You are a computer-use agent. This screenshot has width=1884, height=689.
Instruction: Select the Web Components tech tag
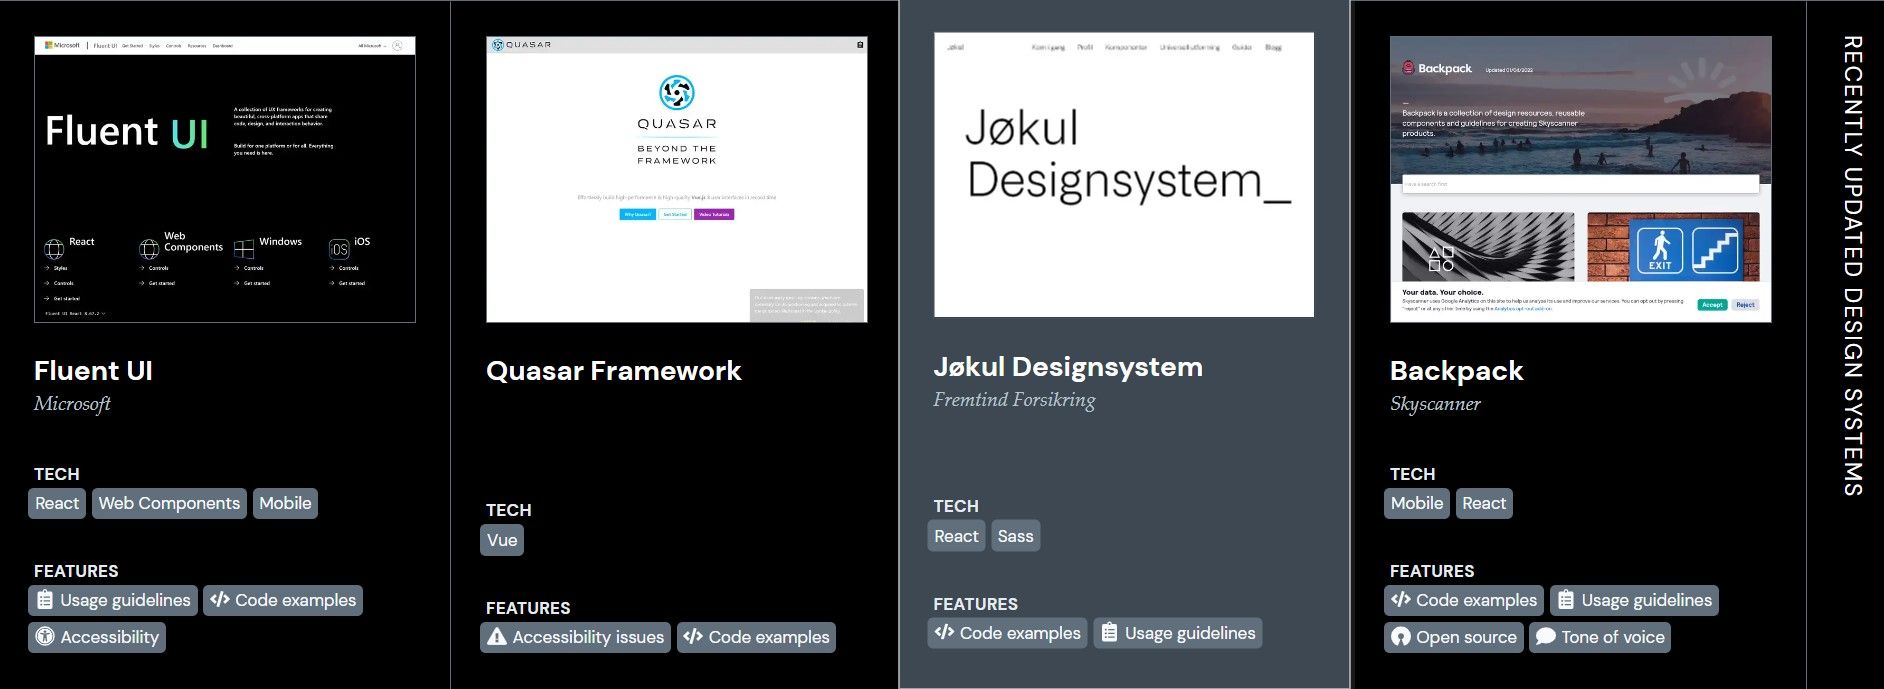pos(169,503)
